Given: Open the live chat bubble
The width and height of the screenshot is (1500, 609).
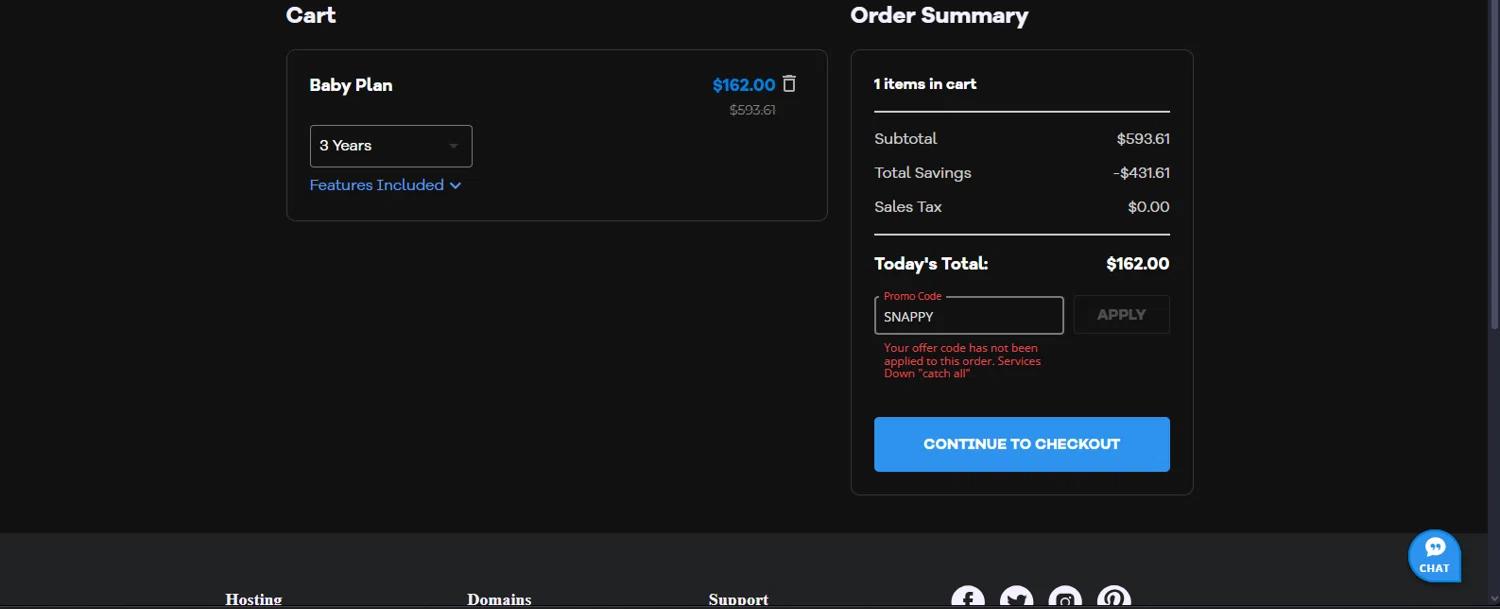Looking at the screenshot, I should click(1434, 555).
